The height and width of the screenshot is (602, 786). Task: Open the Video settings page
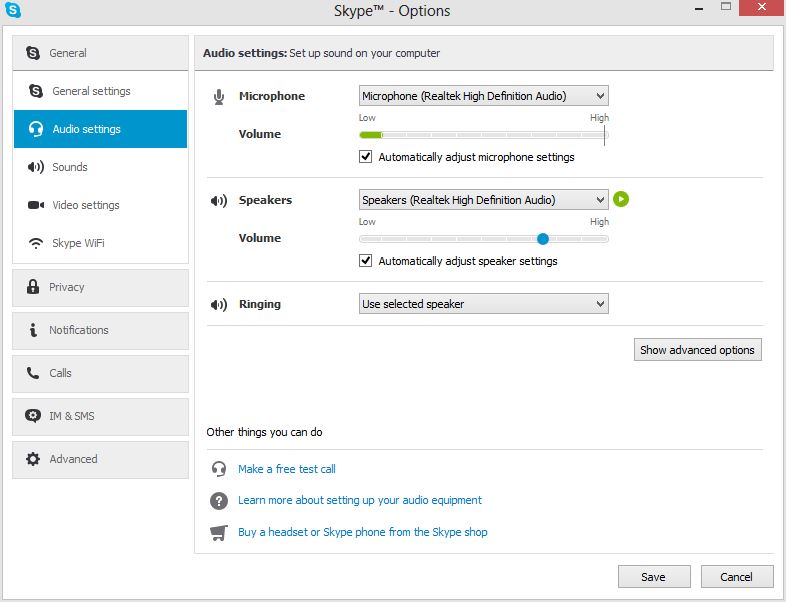(x=85, y=205)
